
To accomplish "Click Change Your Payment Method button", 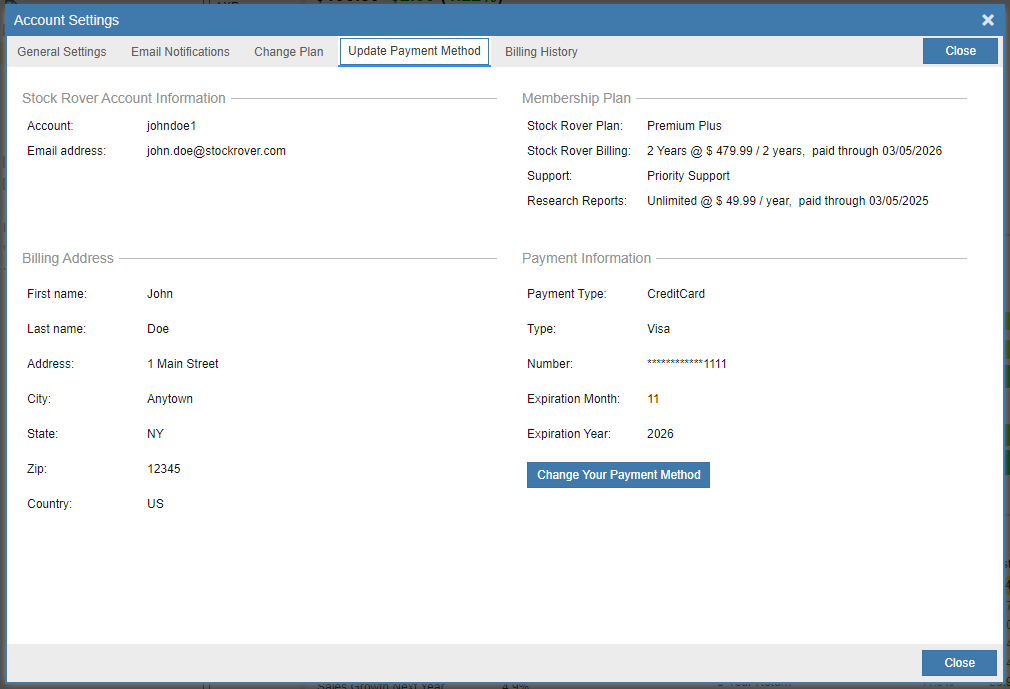I will pos(618,475).
